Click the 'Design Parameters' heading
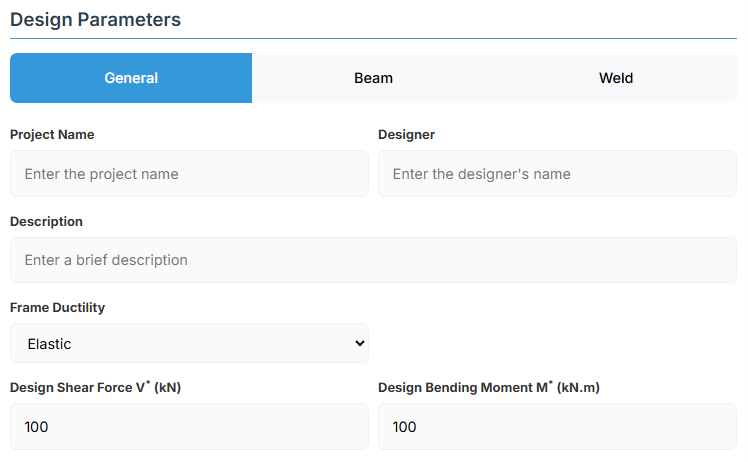Viewport: 748px width, 462px height. click(95, 20)
